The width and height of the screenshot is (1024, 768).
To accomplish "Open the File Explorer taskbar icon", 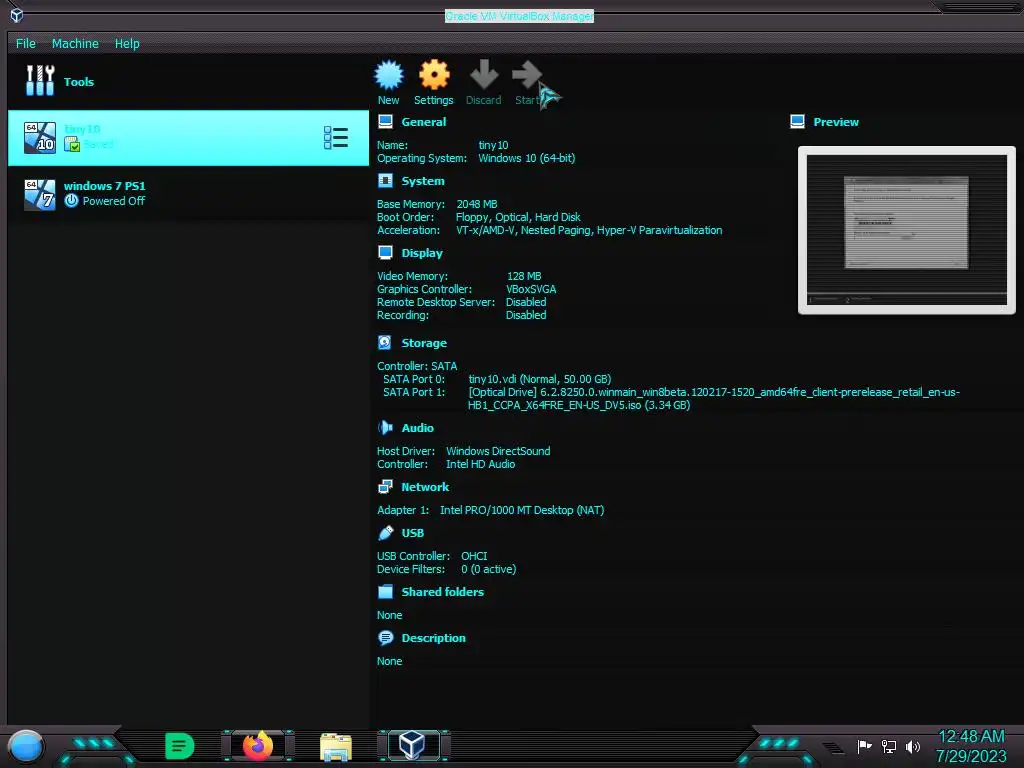I will click(x=336, y=746).
